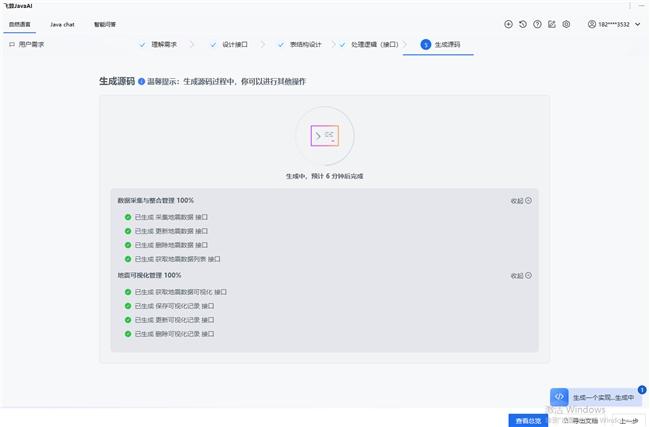Click the 已生成 删除地震数据 接口 row

point(167,245)
